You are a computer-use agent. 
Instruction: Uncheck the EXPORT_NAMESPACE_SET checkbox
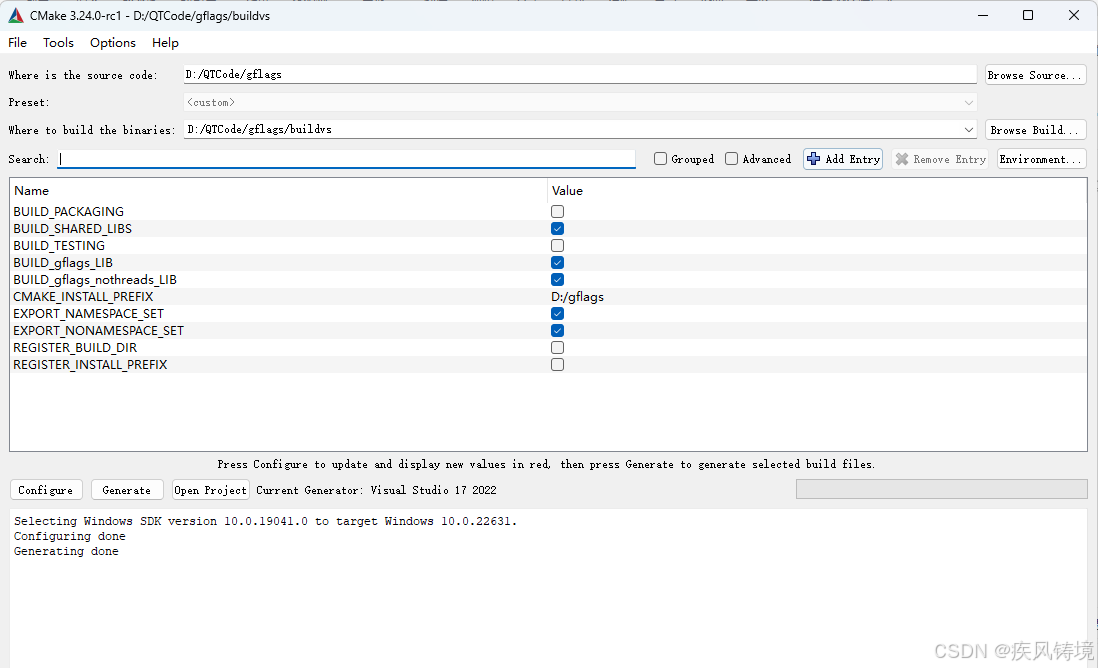click(557, 314)
